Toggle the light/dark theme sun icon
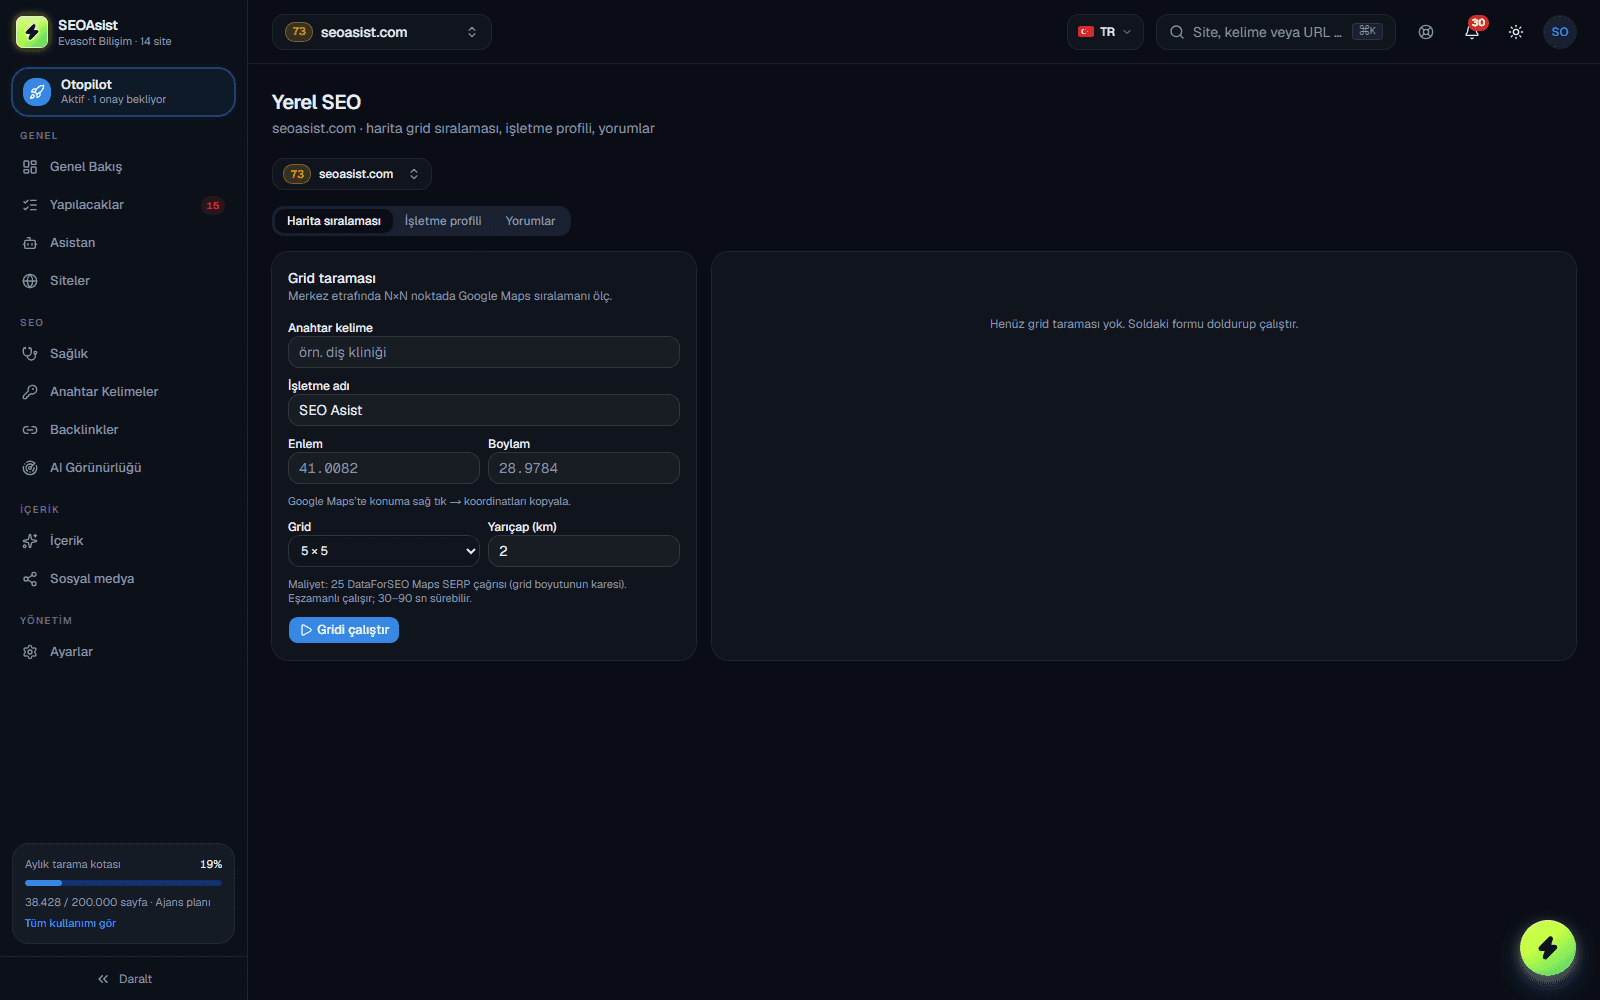Viewport: 1600px width, 1000px height. (x=1516, y=32)
